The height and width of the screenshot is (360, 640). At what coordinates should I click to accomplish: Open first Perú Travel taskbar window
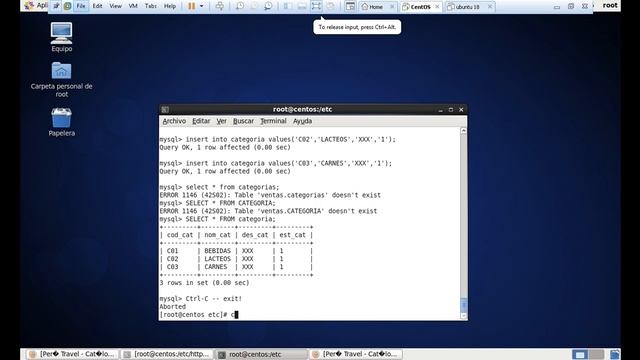[72, 354]
